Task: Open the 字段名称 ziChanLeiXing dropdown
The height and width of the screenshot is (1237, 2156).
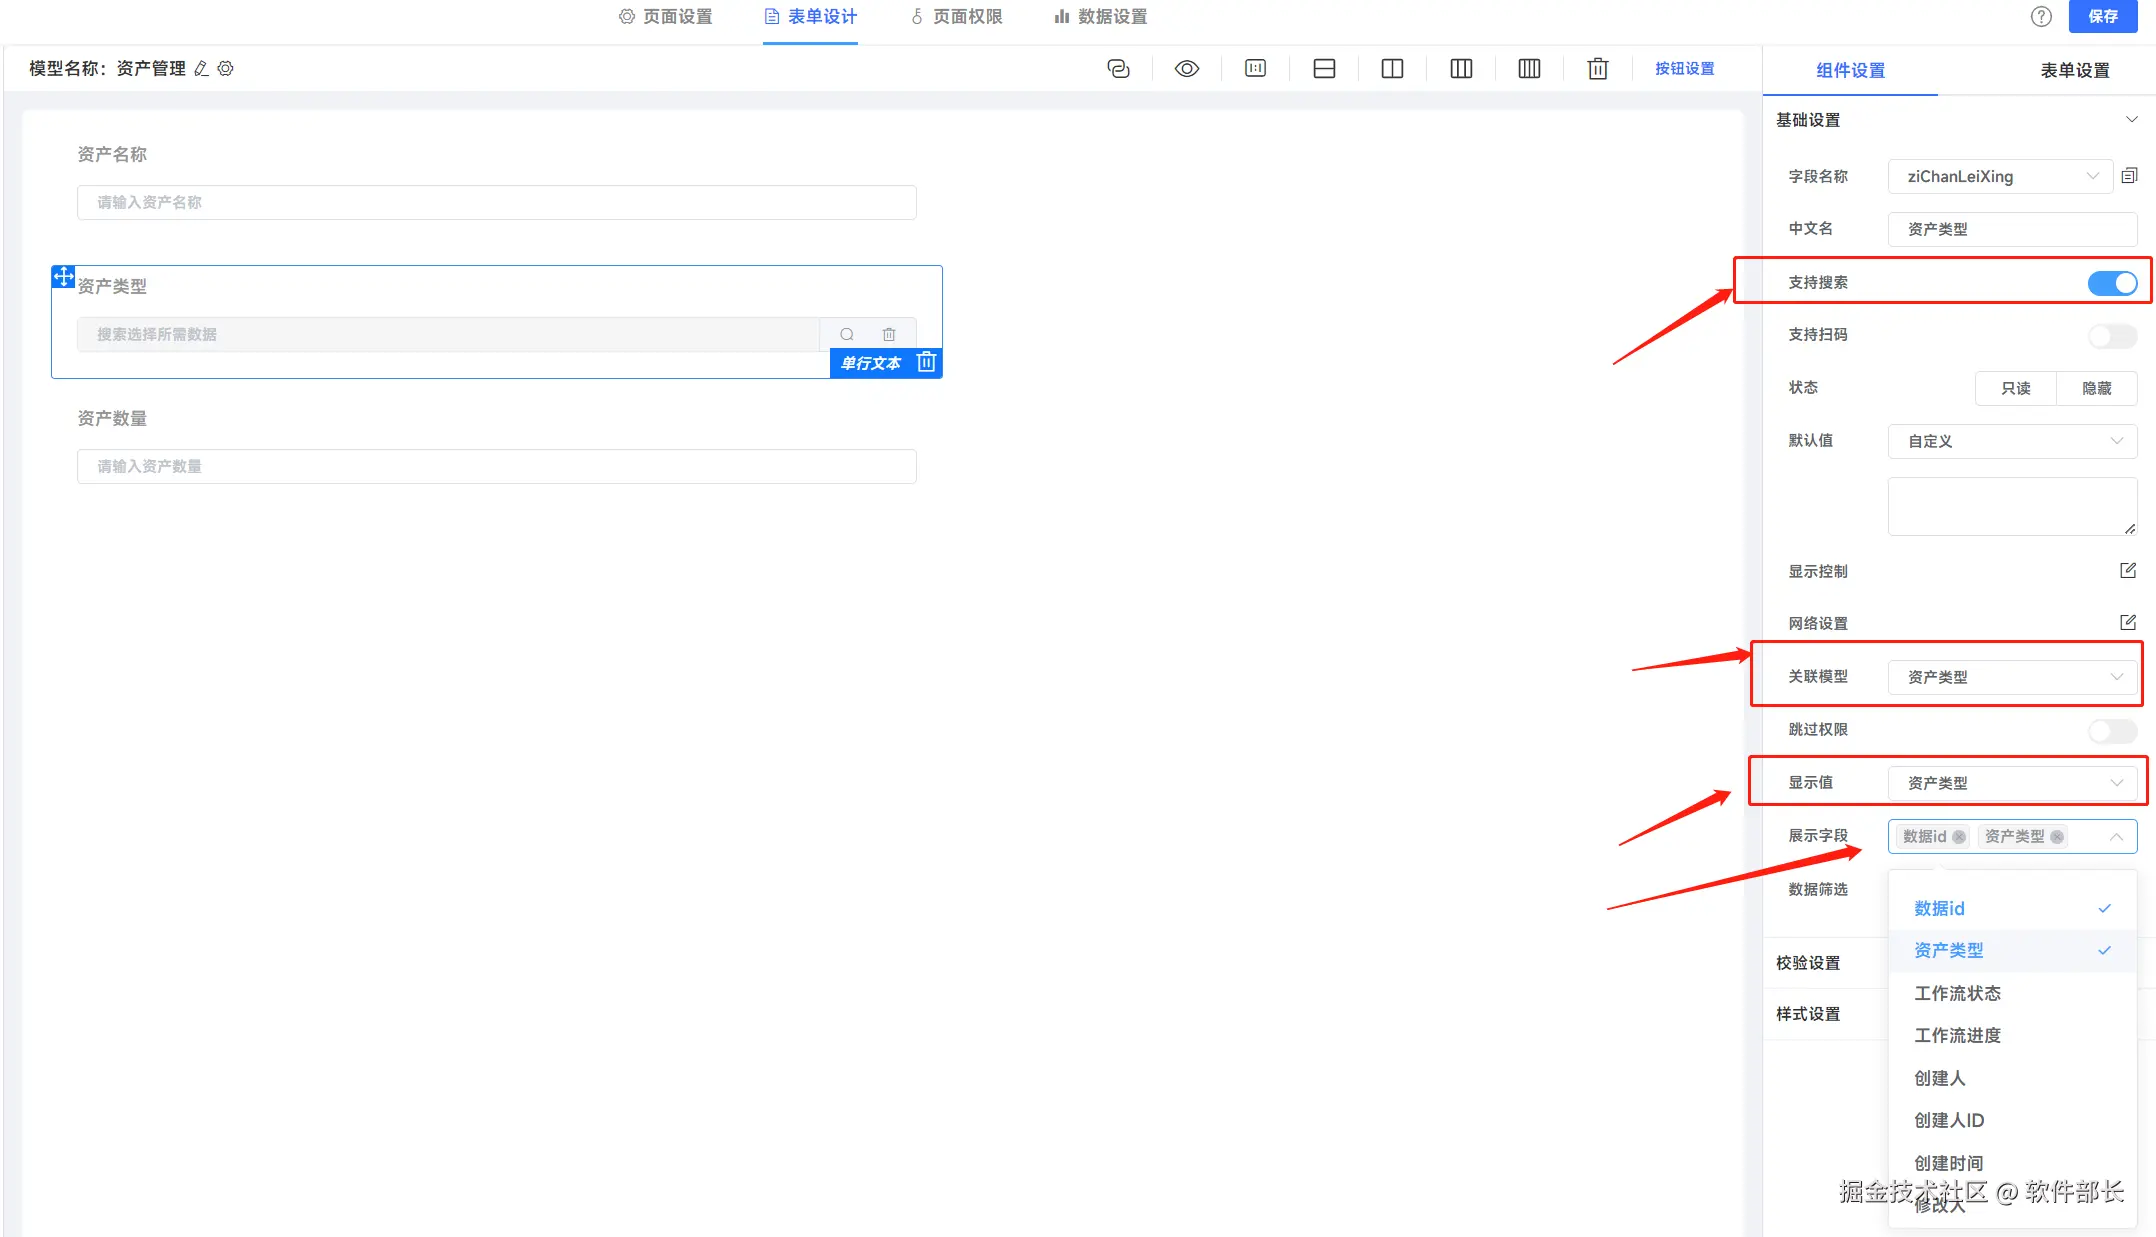Action: 2000,177
